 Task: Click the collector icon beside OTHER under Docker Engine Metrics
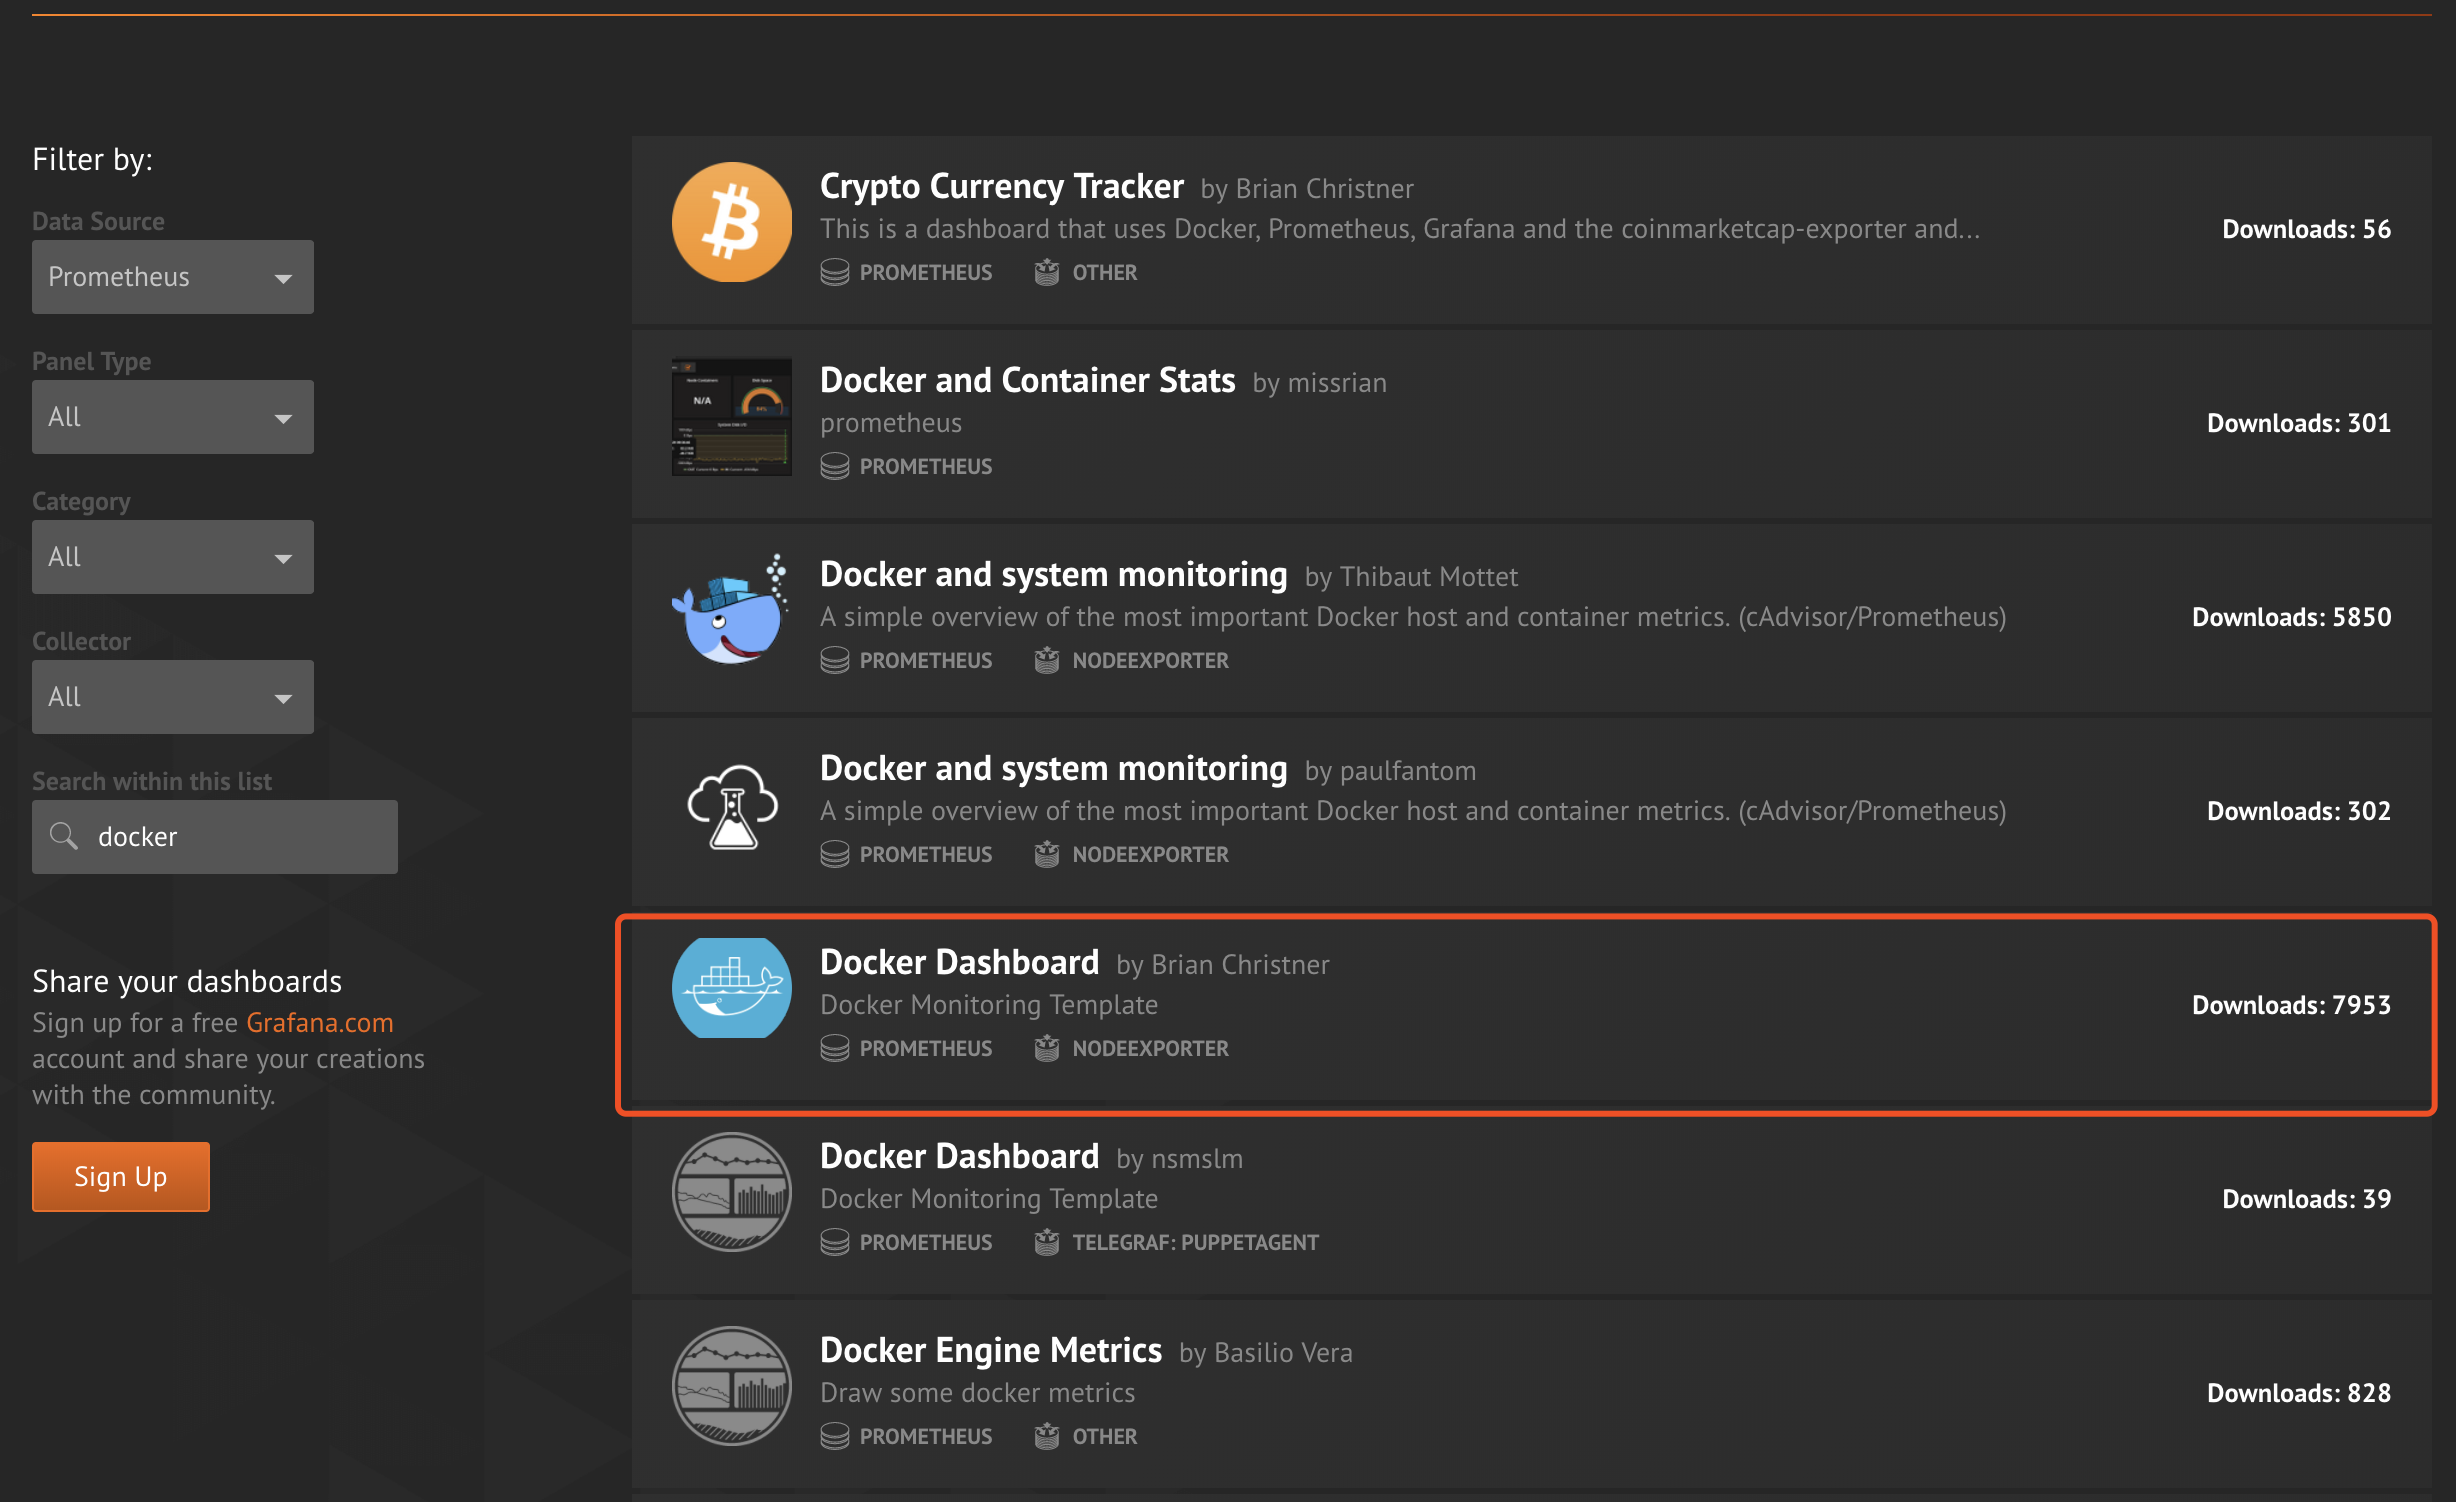pos(1047,1436)
